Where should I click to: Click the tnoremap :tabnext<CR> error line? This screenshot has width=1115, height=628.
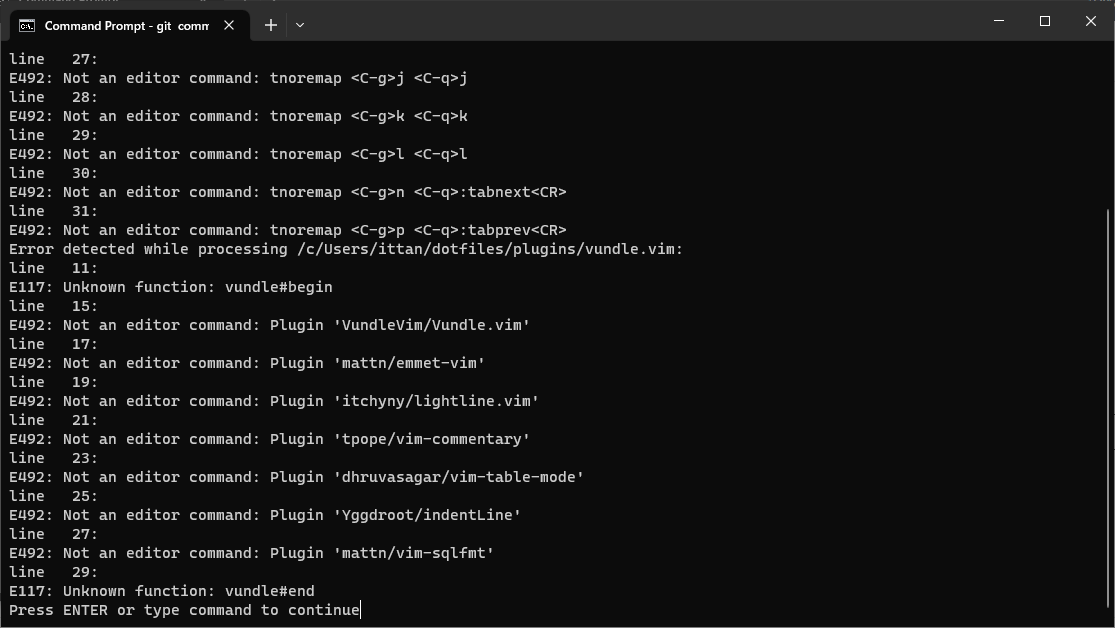point(287,192)
